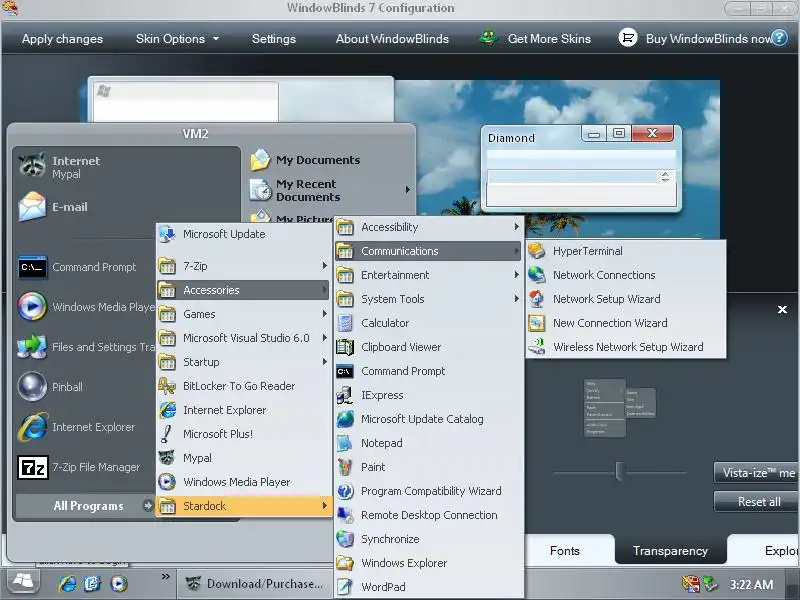This screenshot has width=800, height=600.
Task: Expand Microsoft Visual Studio 6.0 folder
Action: (244, 338)
